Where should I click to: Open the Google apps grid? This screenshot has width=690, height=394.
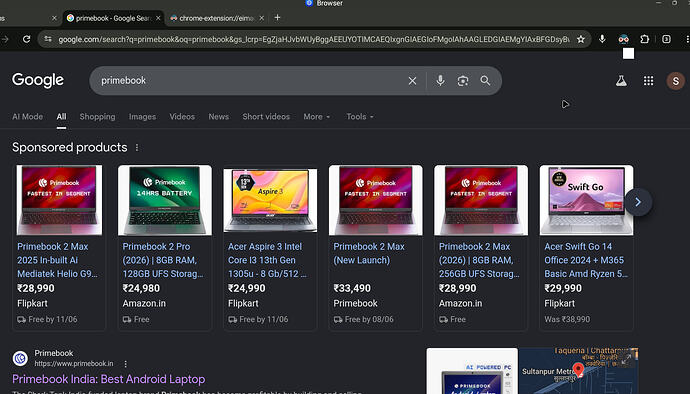click(x=649, y=81)
